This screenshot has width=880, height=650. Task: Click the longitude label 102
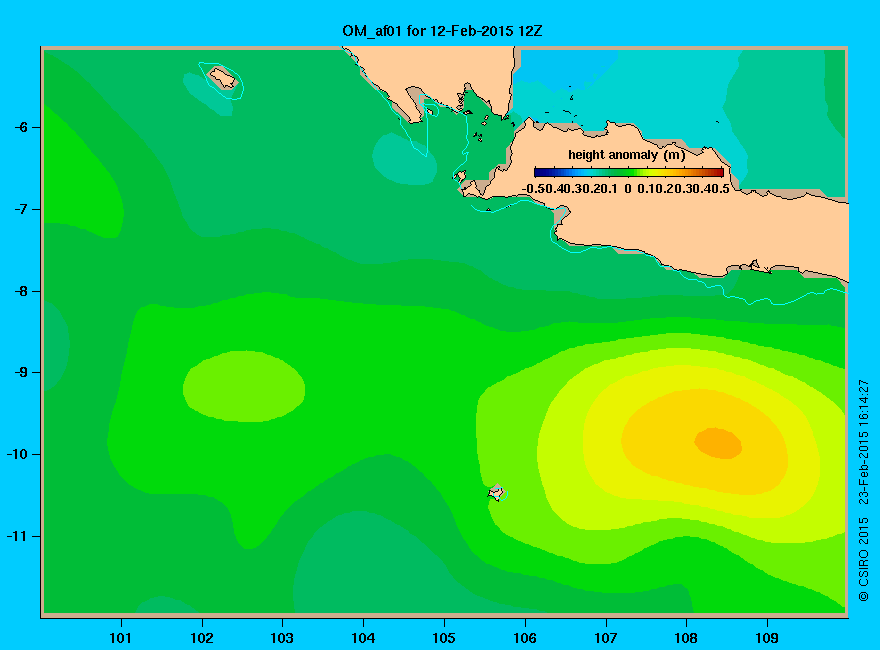coord(201,638)
